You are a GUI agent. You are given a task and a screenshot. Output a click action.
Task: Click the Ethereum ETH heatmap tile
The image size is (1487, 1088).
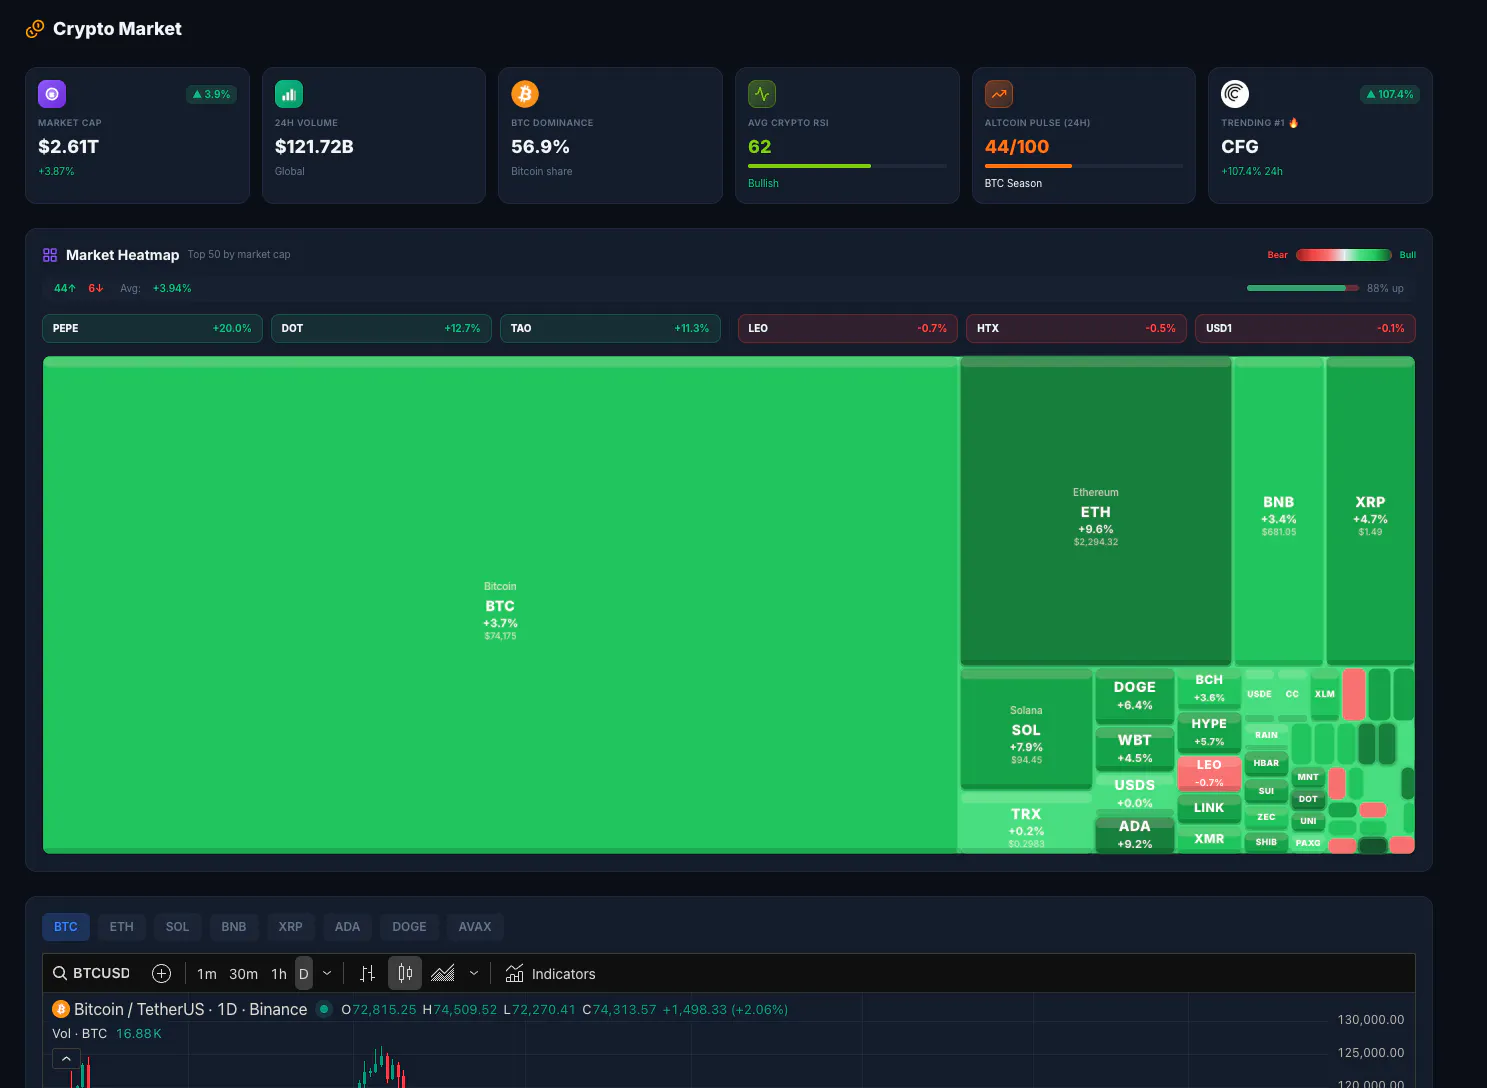coord(1096,511)
